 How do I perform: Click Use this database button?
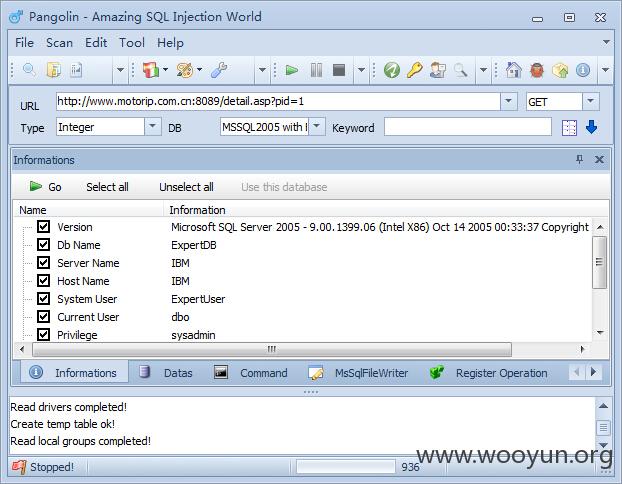(284, 187)
